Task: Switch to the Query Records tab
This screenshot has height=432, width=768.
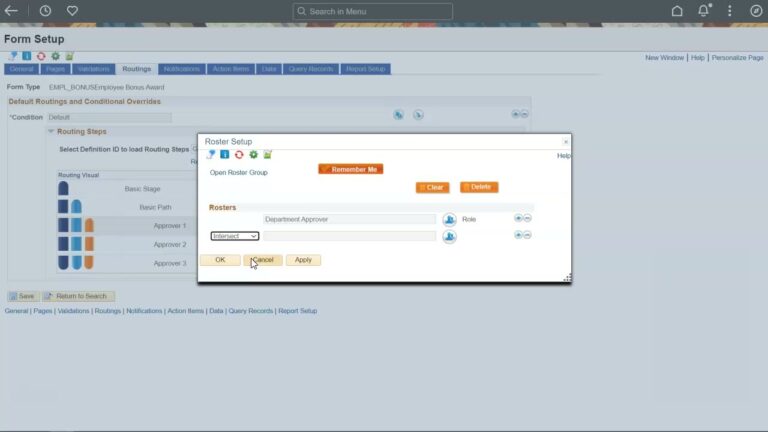Action: coord(311,69)
